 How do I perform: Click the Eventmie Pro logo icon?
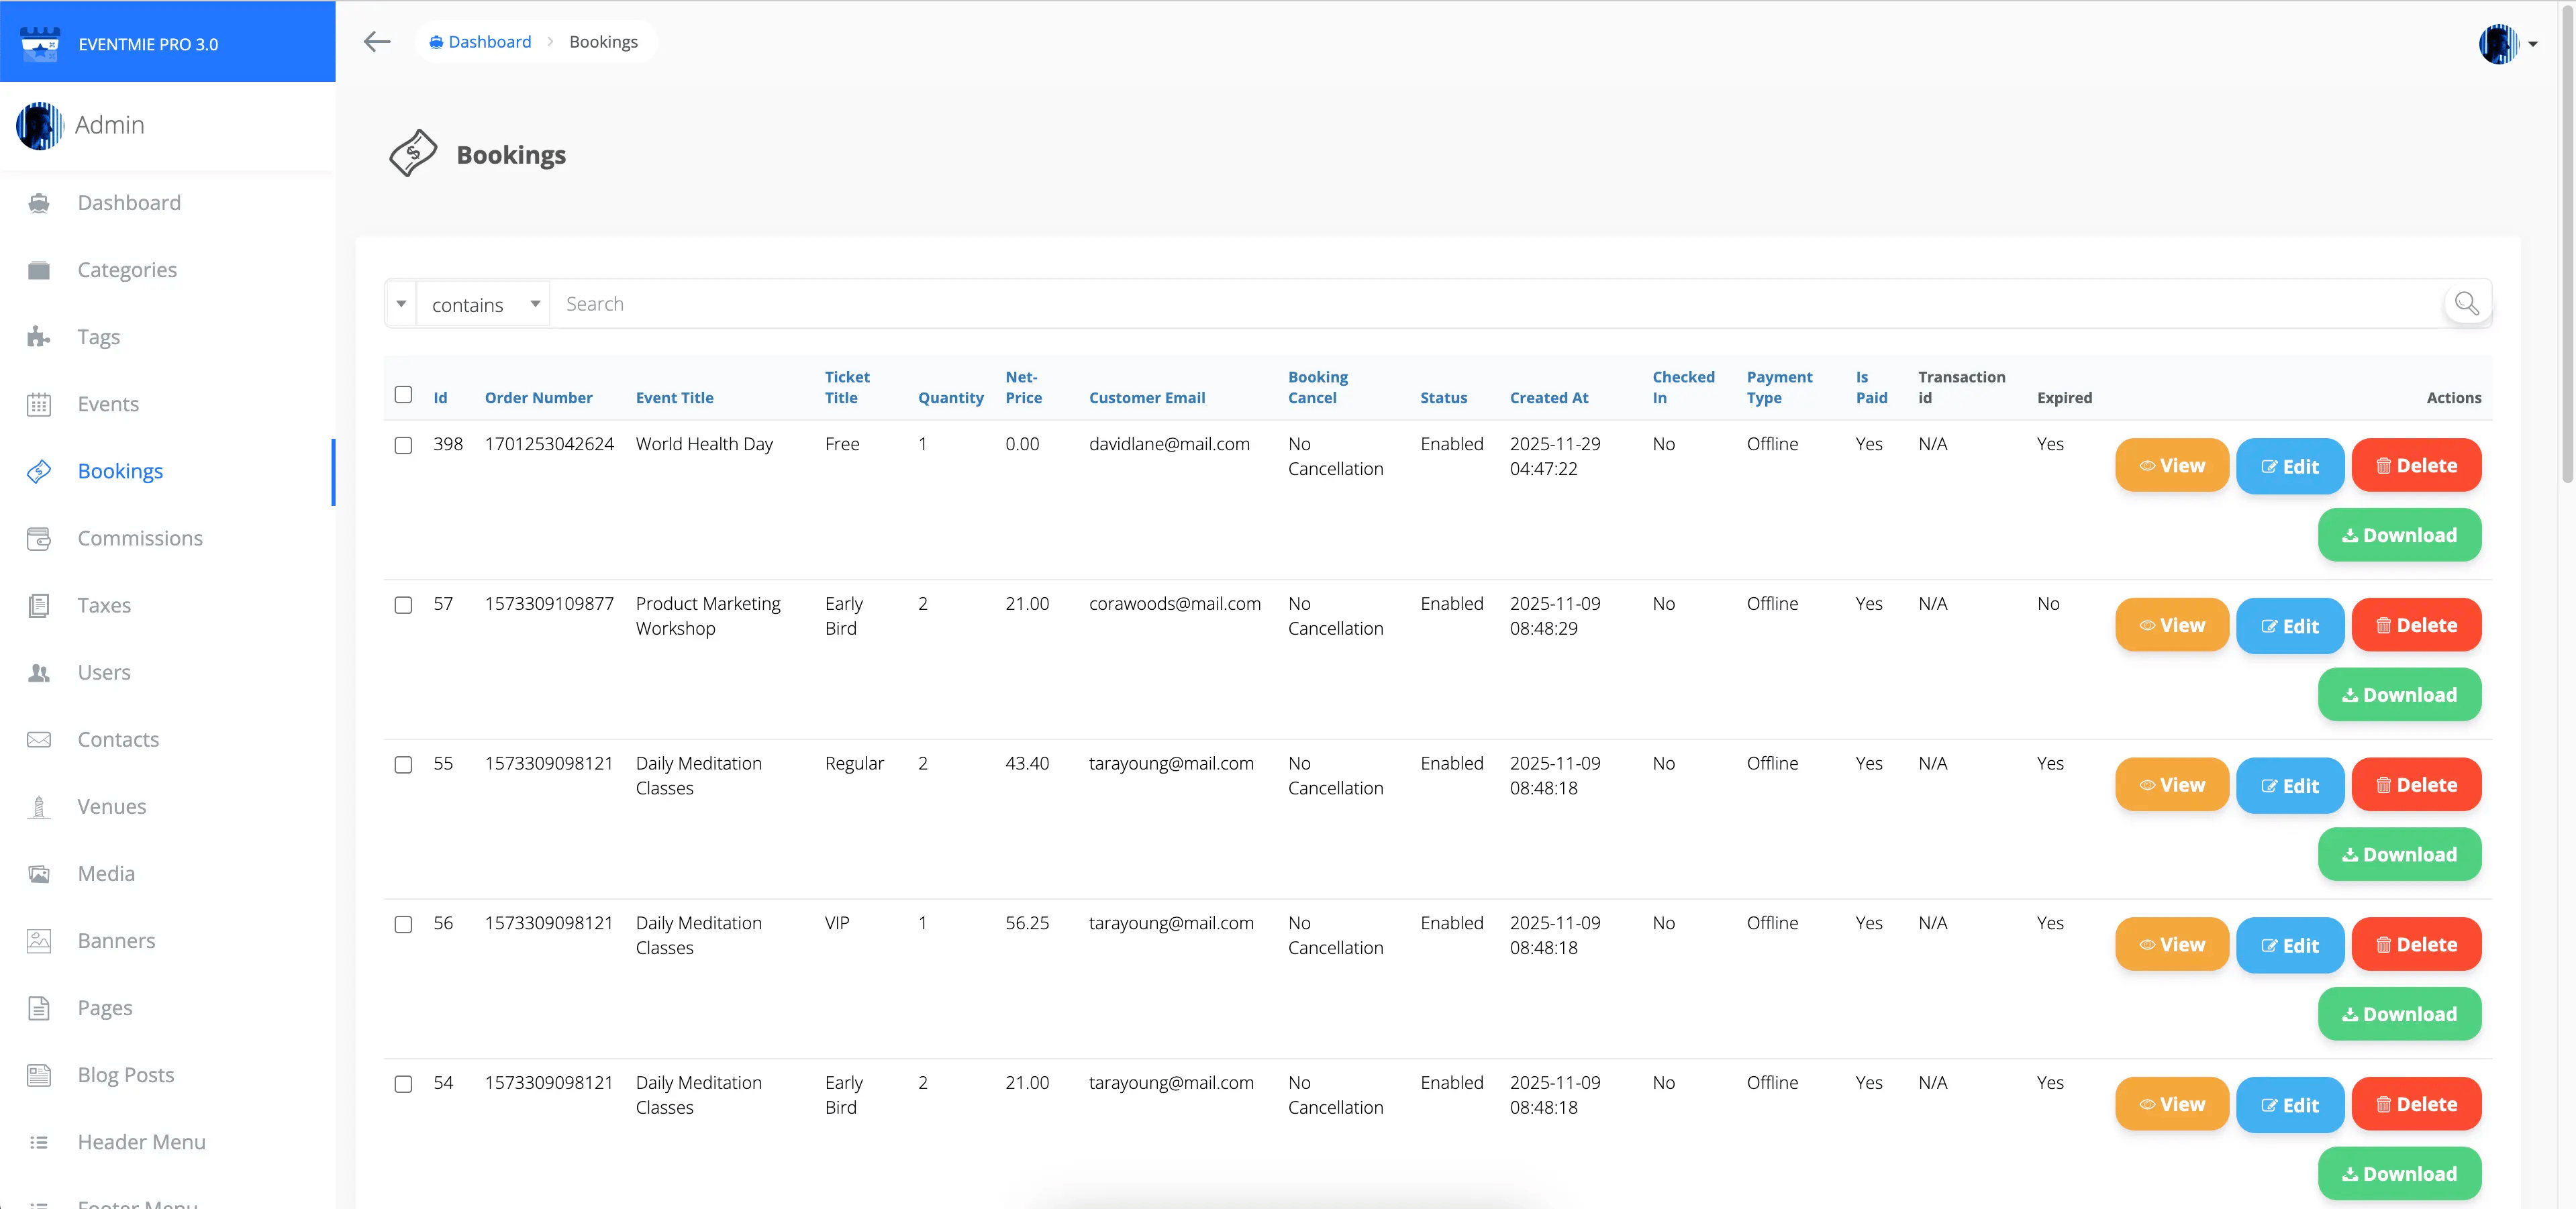(40, 43)
